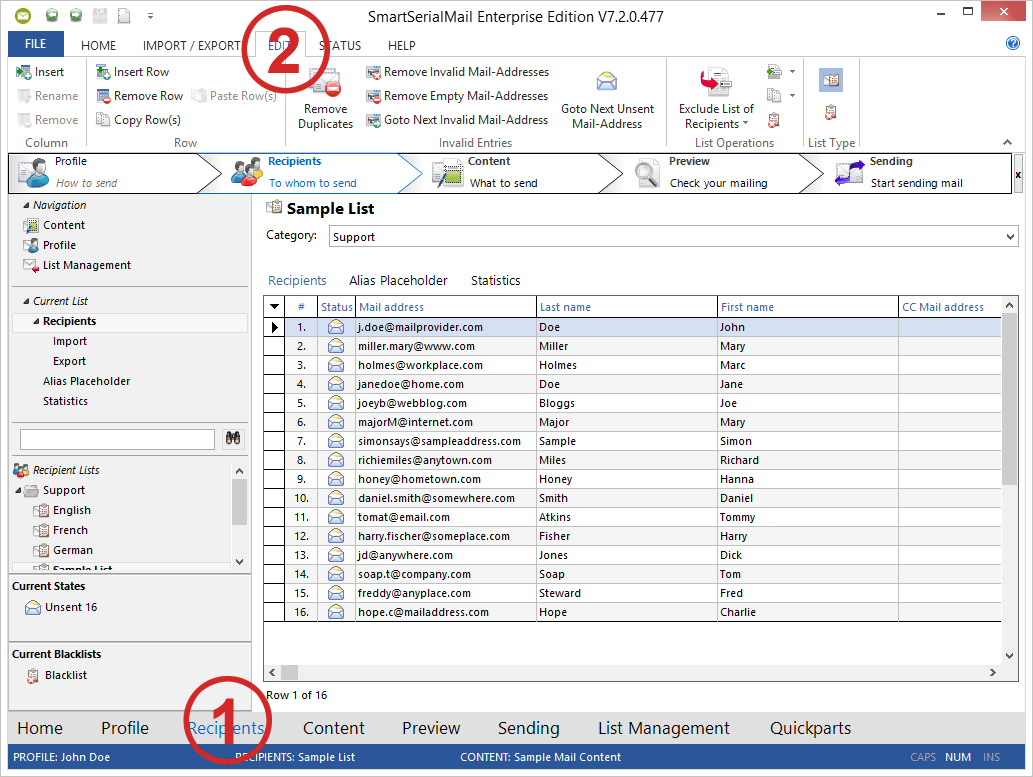The width and height of the screenshot is (1033, 777).
Task: Click inside the sidebar search field
Action: (x=115, y=438)
